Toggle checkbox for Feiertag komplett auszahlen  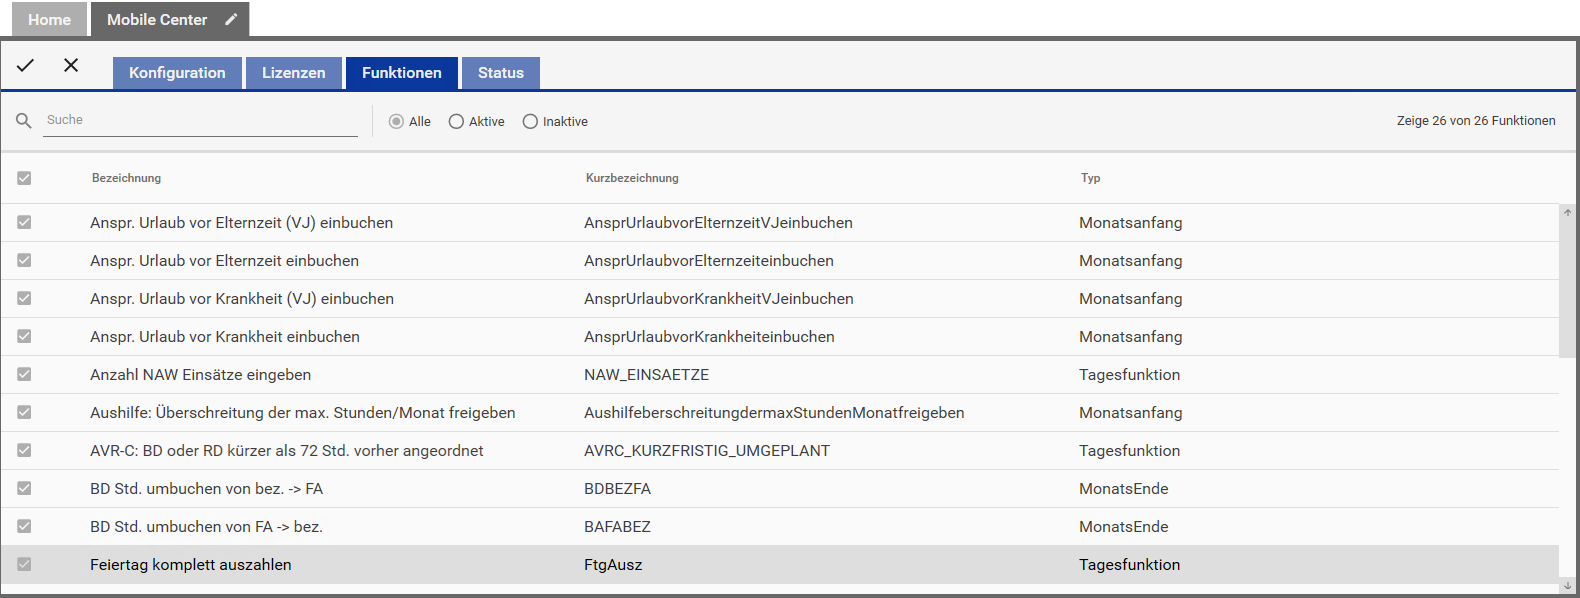[24, 564]
